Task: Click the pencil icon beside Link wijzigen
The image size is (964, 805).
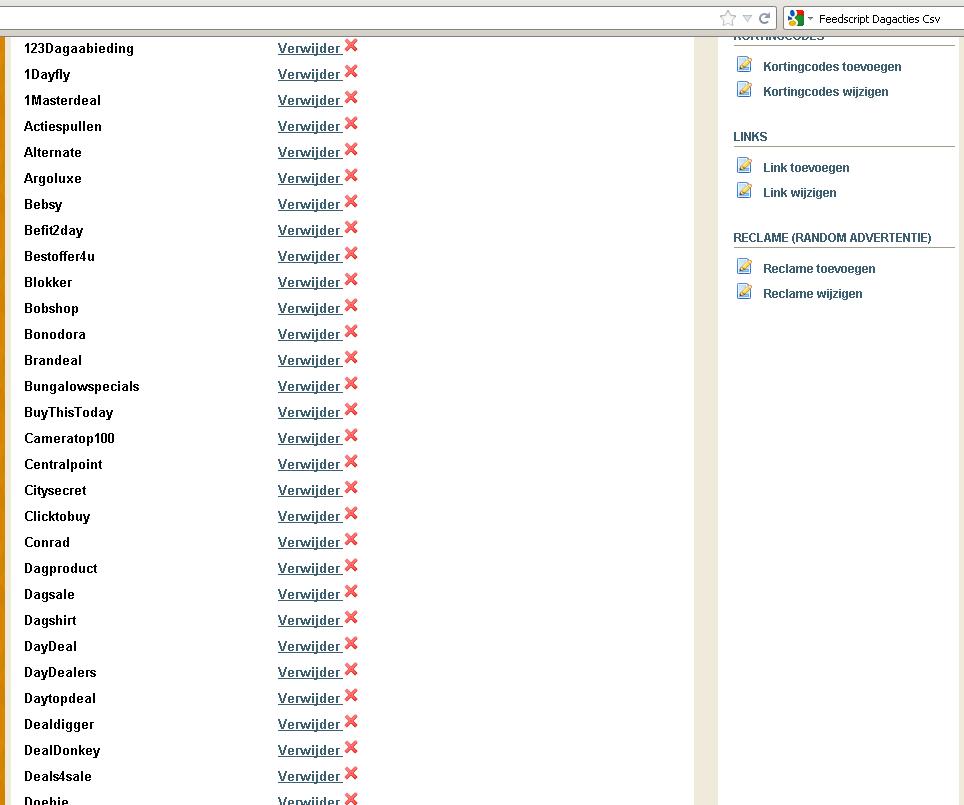Action: [744, 190]
